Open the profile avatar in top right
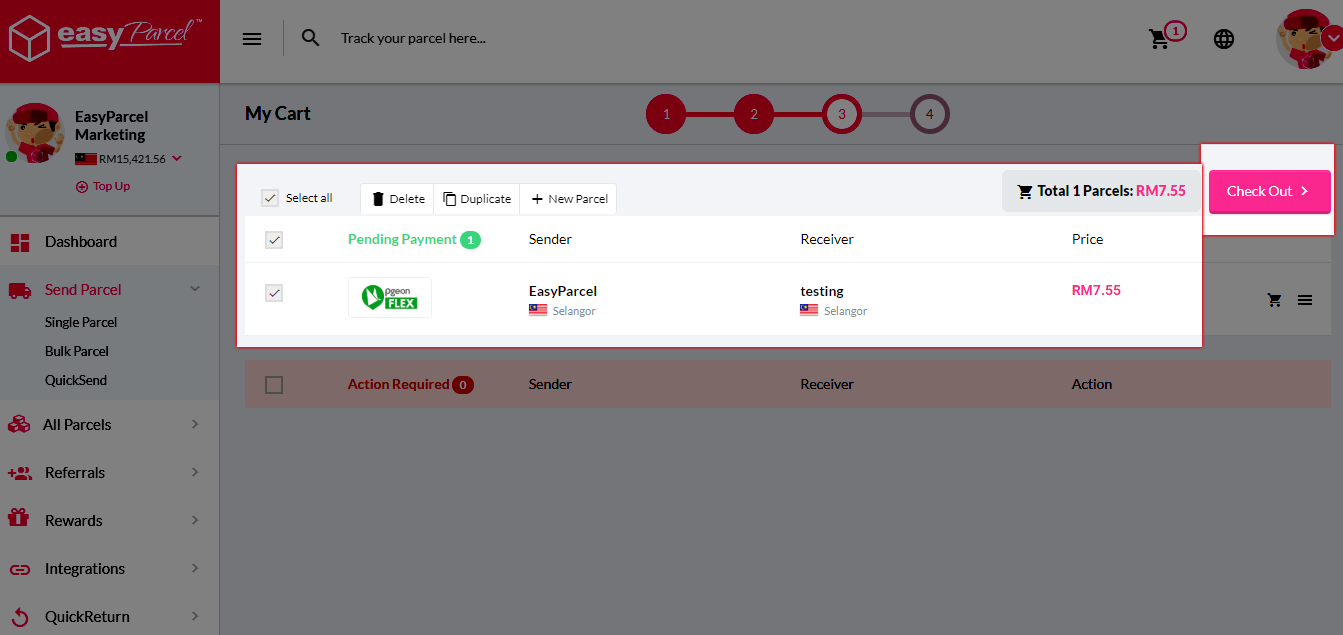1343x635 pixels. pos(1304,40)
